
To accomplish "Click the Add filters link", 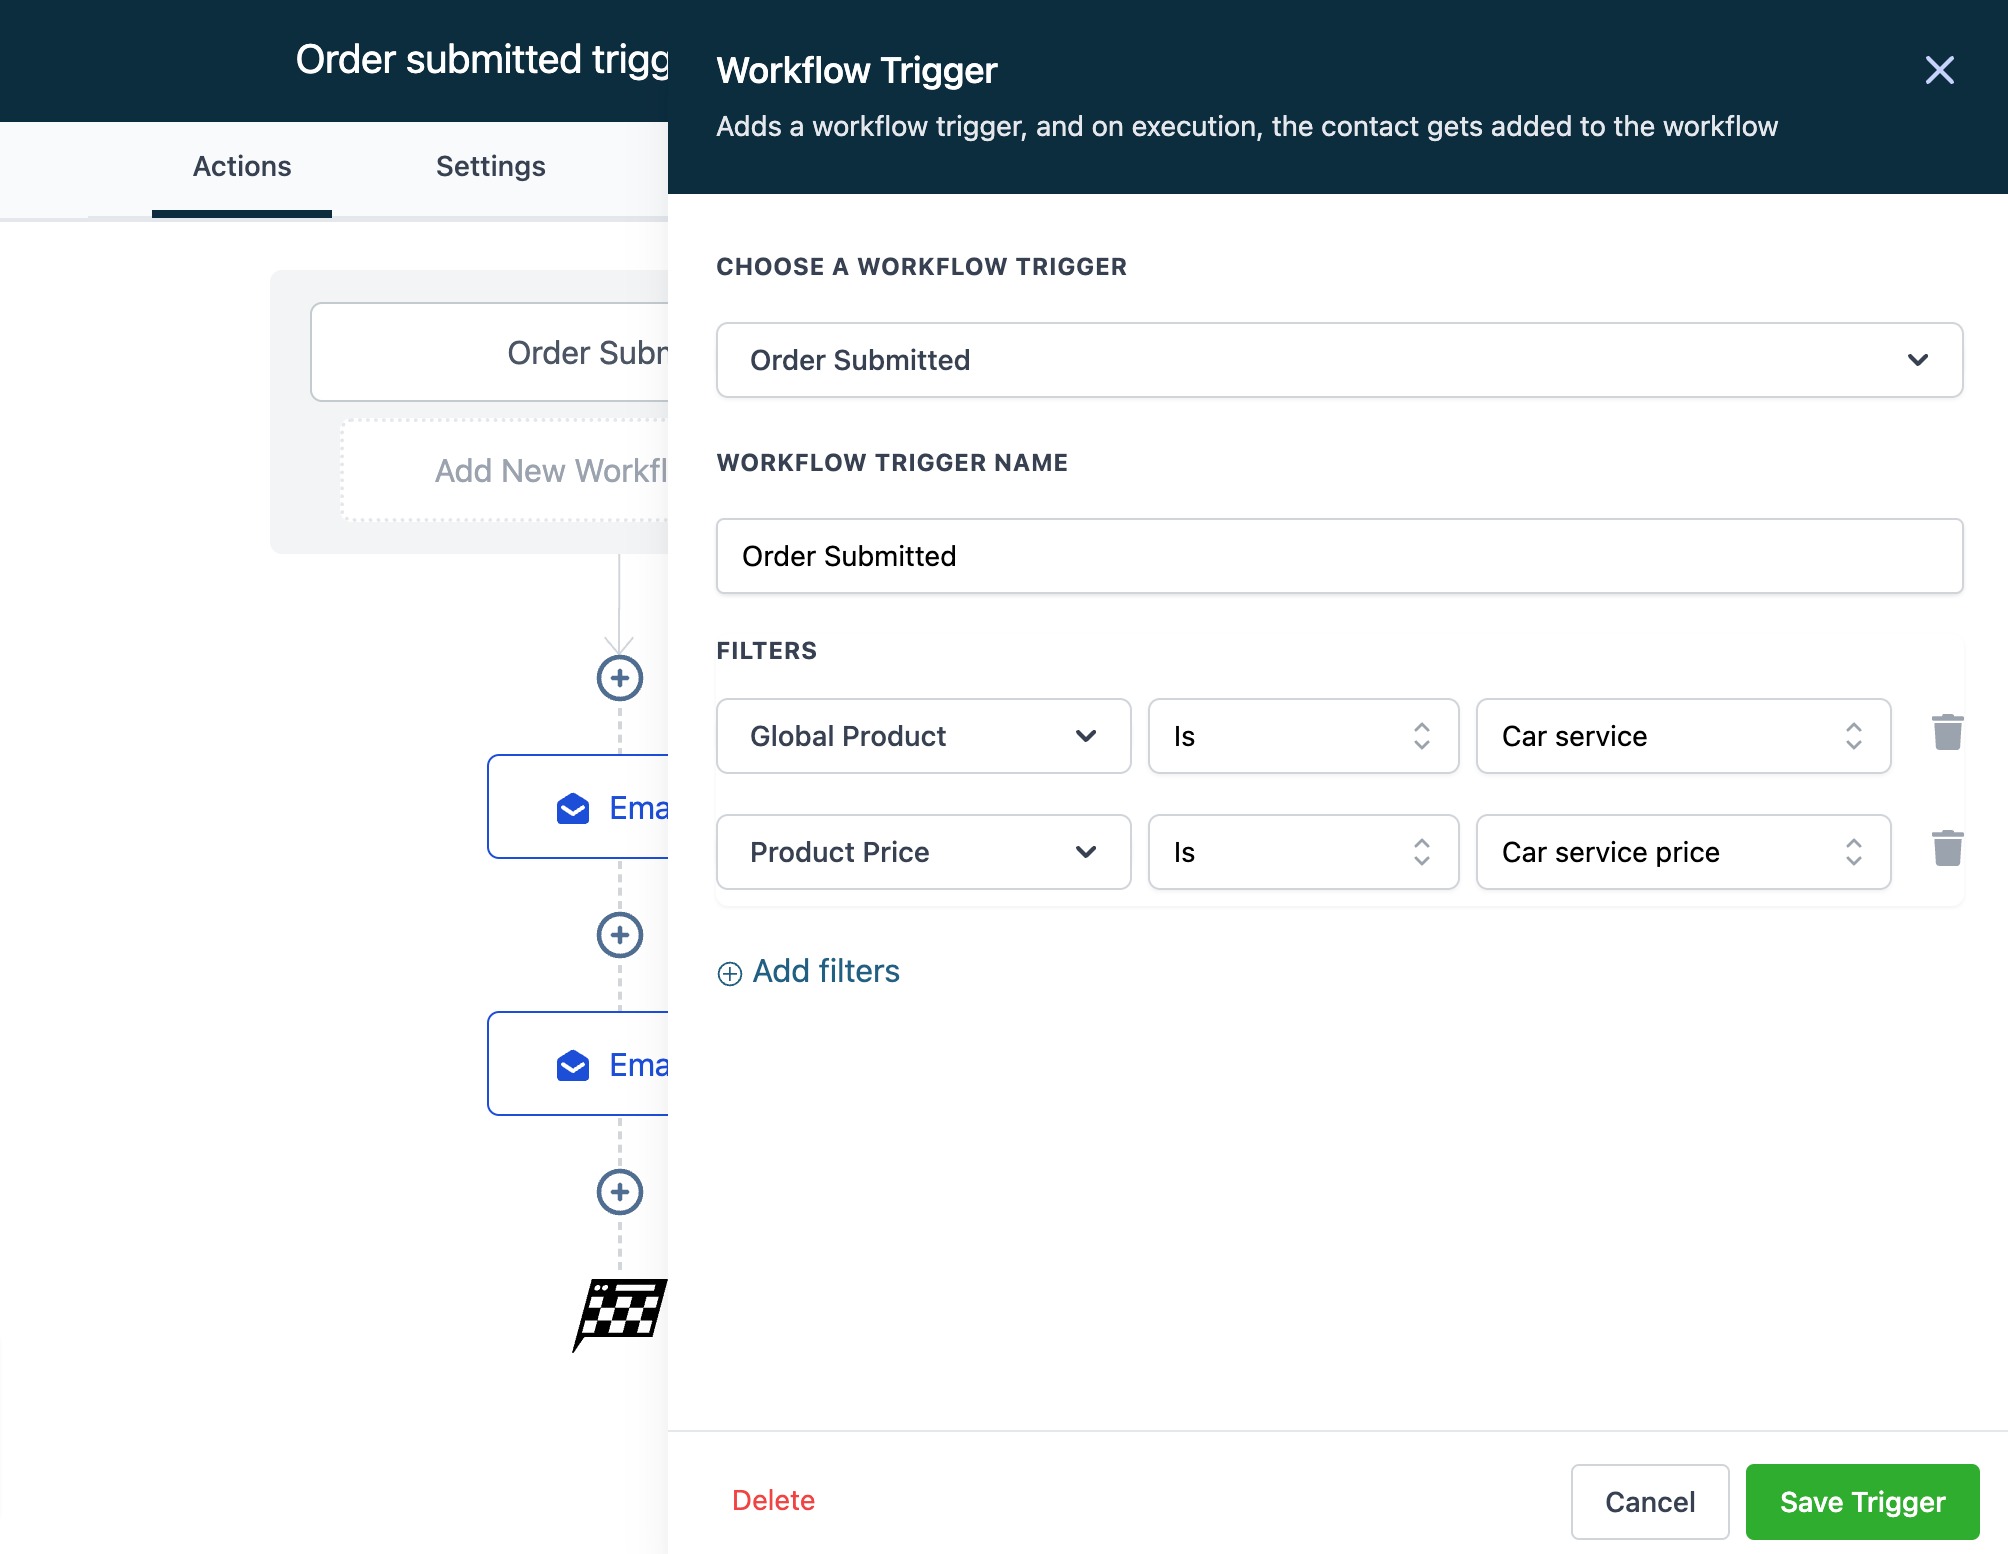I will tap(809, 972).
